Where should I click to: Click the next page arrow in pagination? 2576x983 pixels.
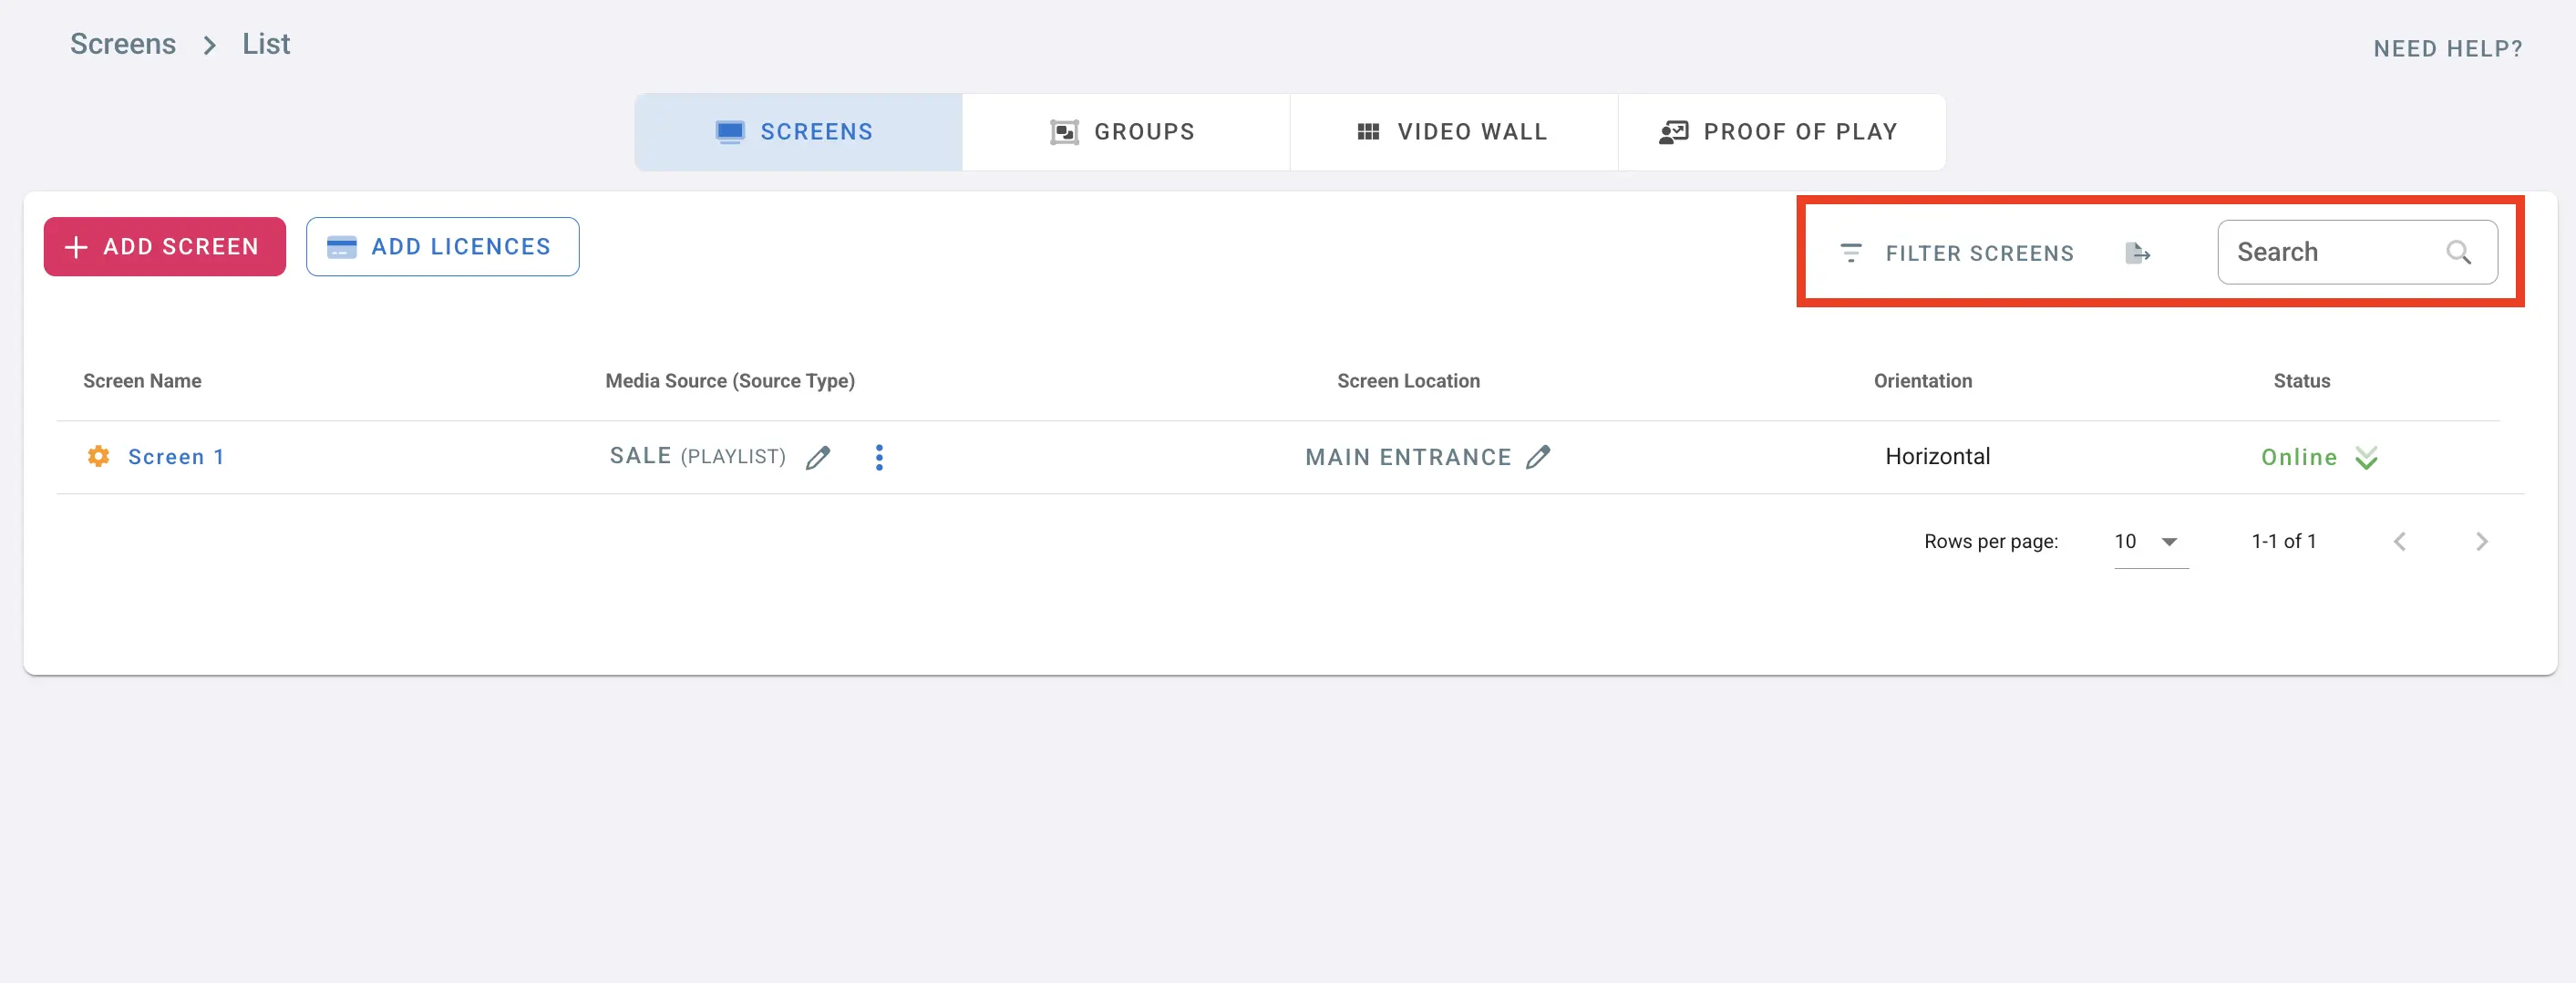pos(2482,541)
